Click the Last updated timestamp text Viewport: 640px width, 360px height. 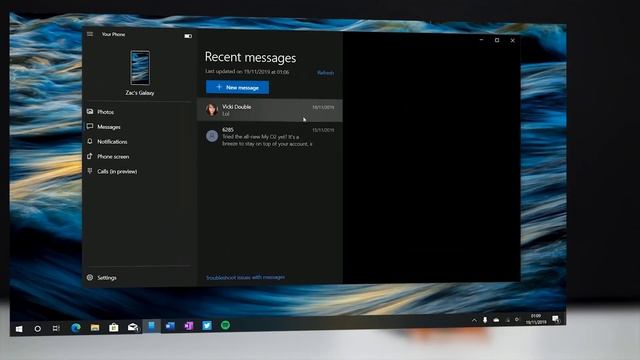coord(247,71)
